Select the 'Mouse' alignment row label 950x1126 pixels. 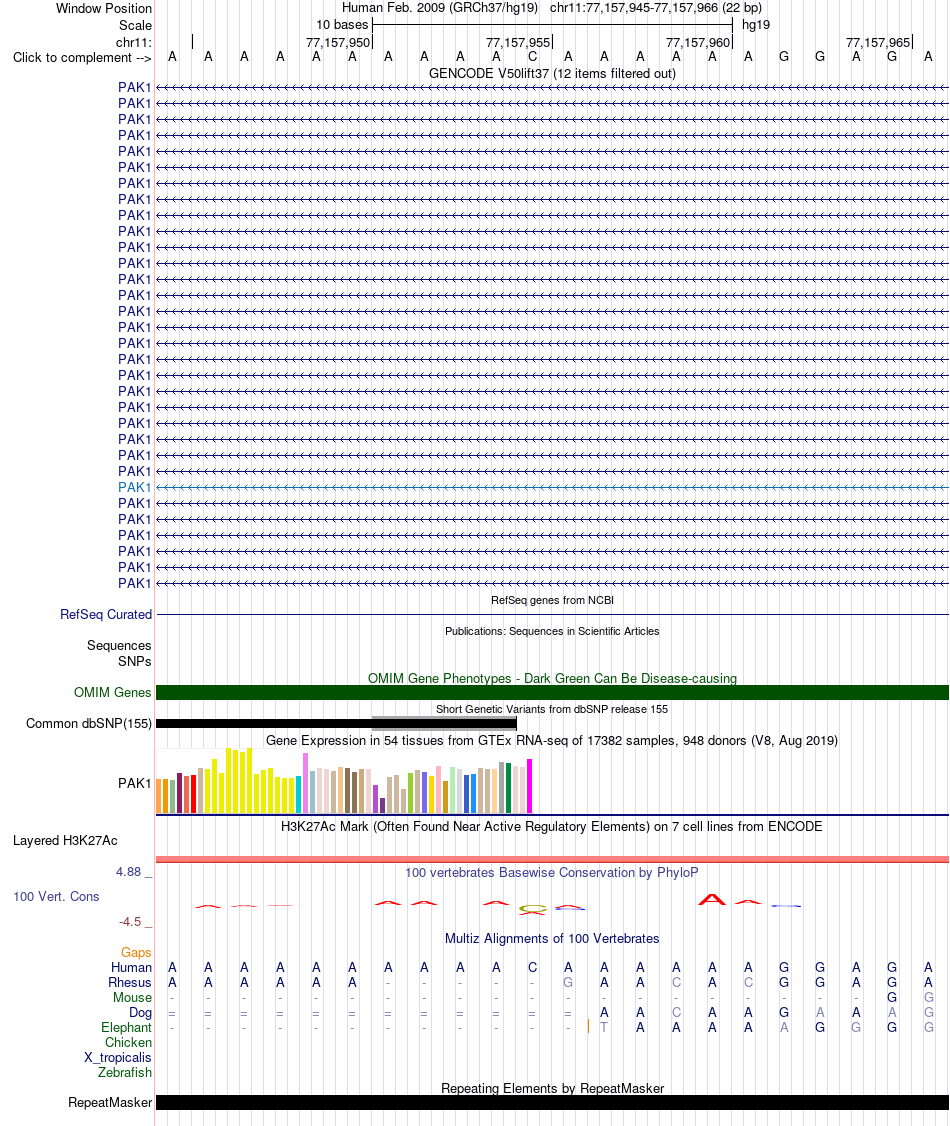tap(132, 998)
